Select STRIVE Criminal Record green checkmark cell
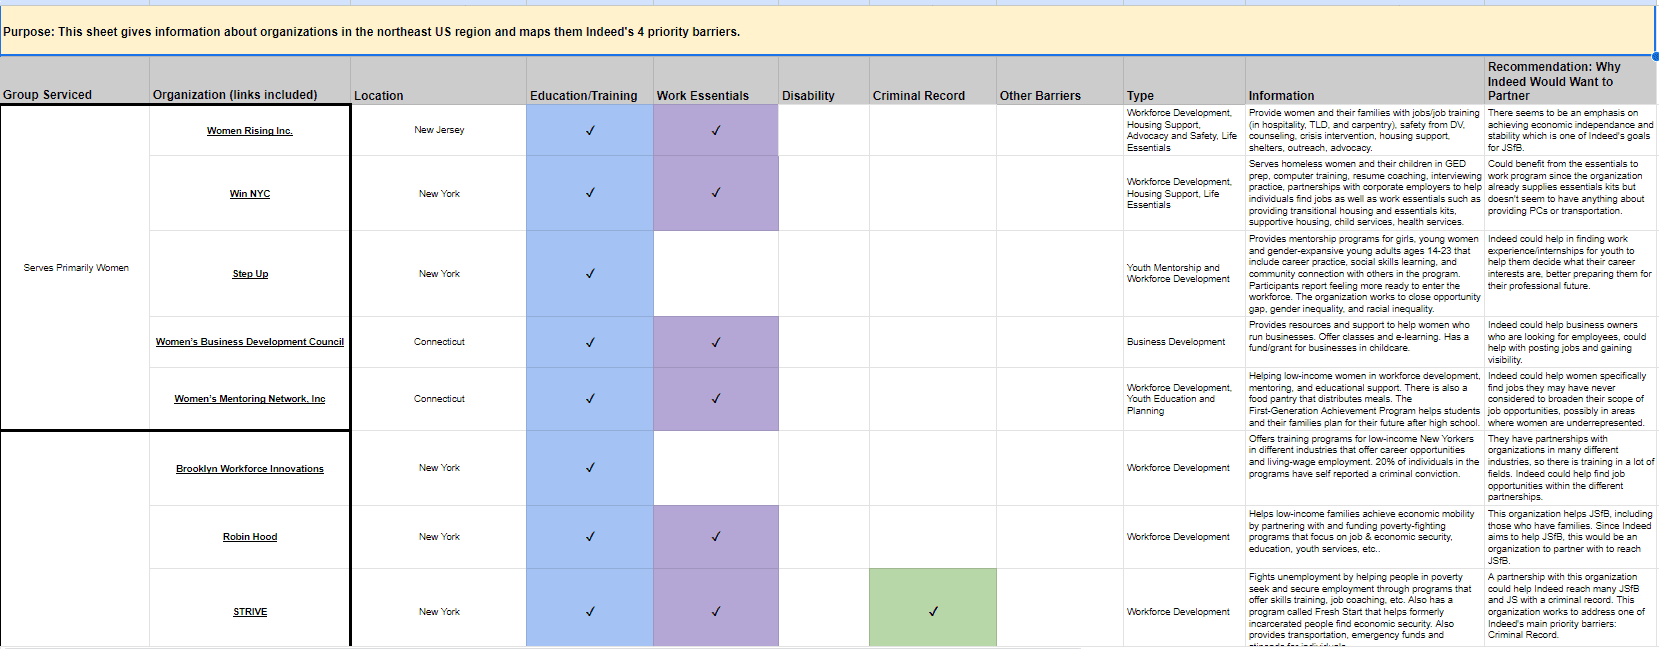The image size is (1659, 649). pyautogui.click(x=933, y=607)
